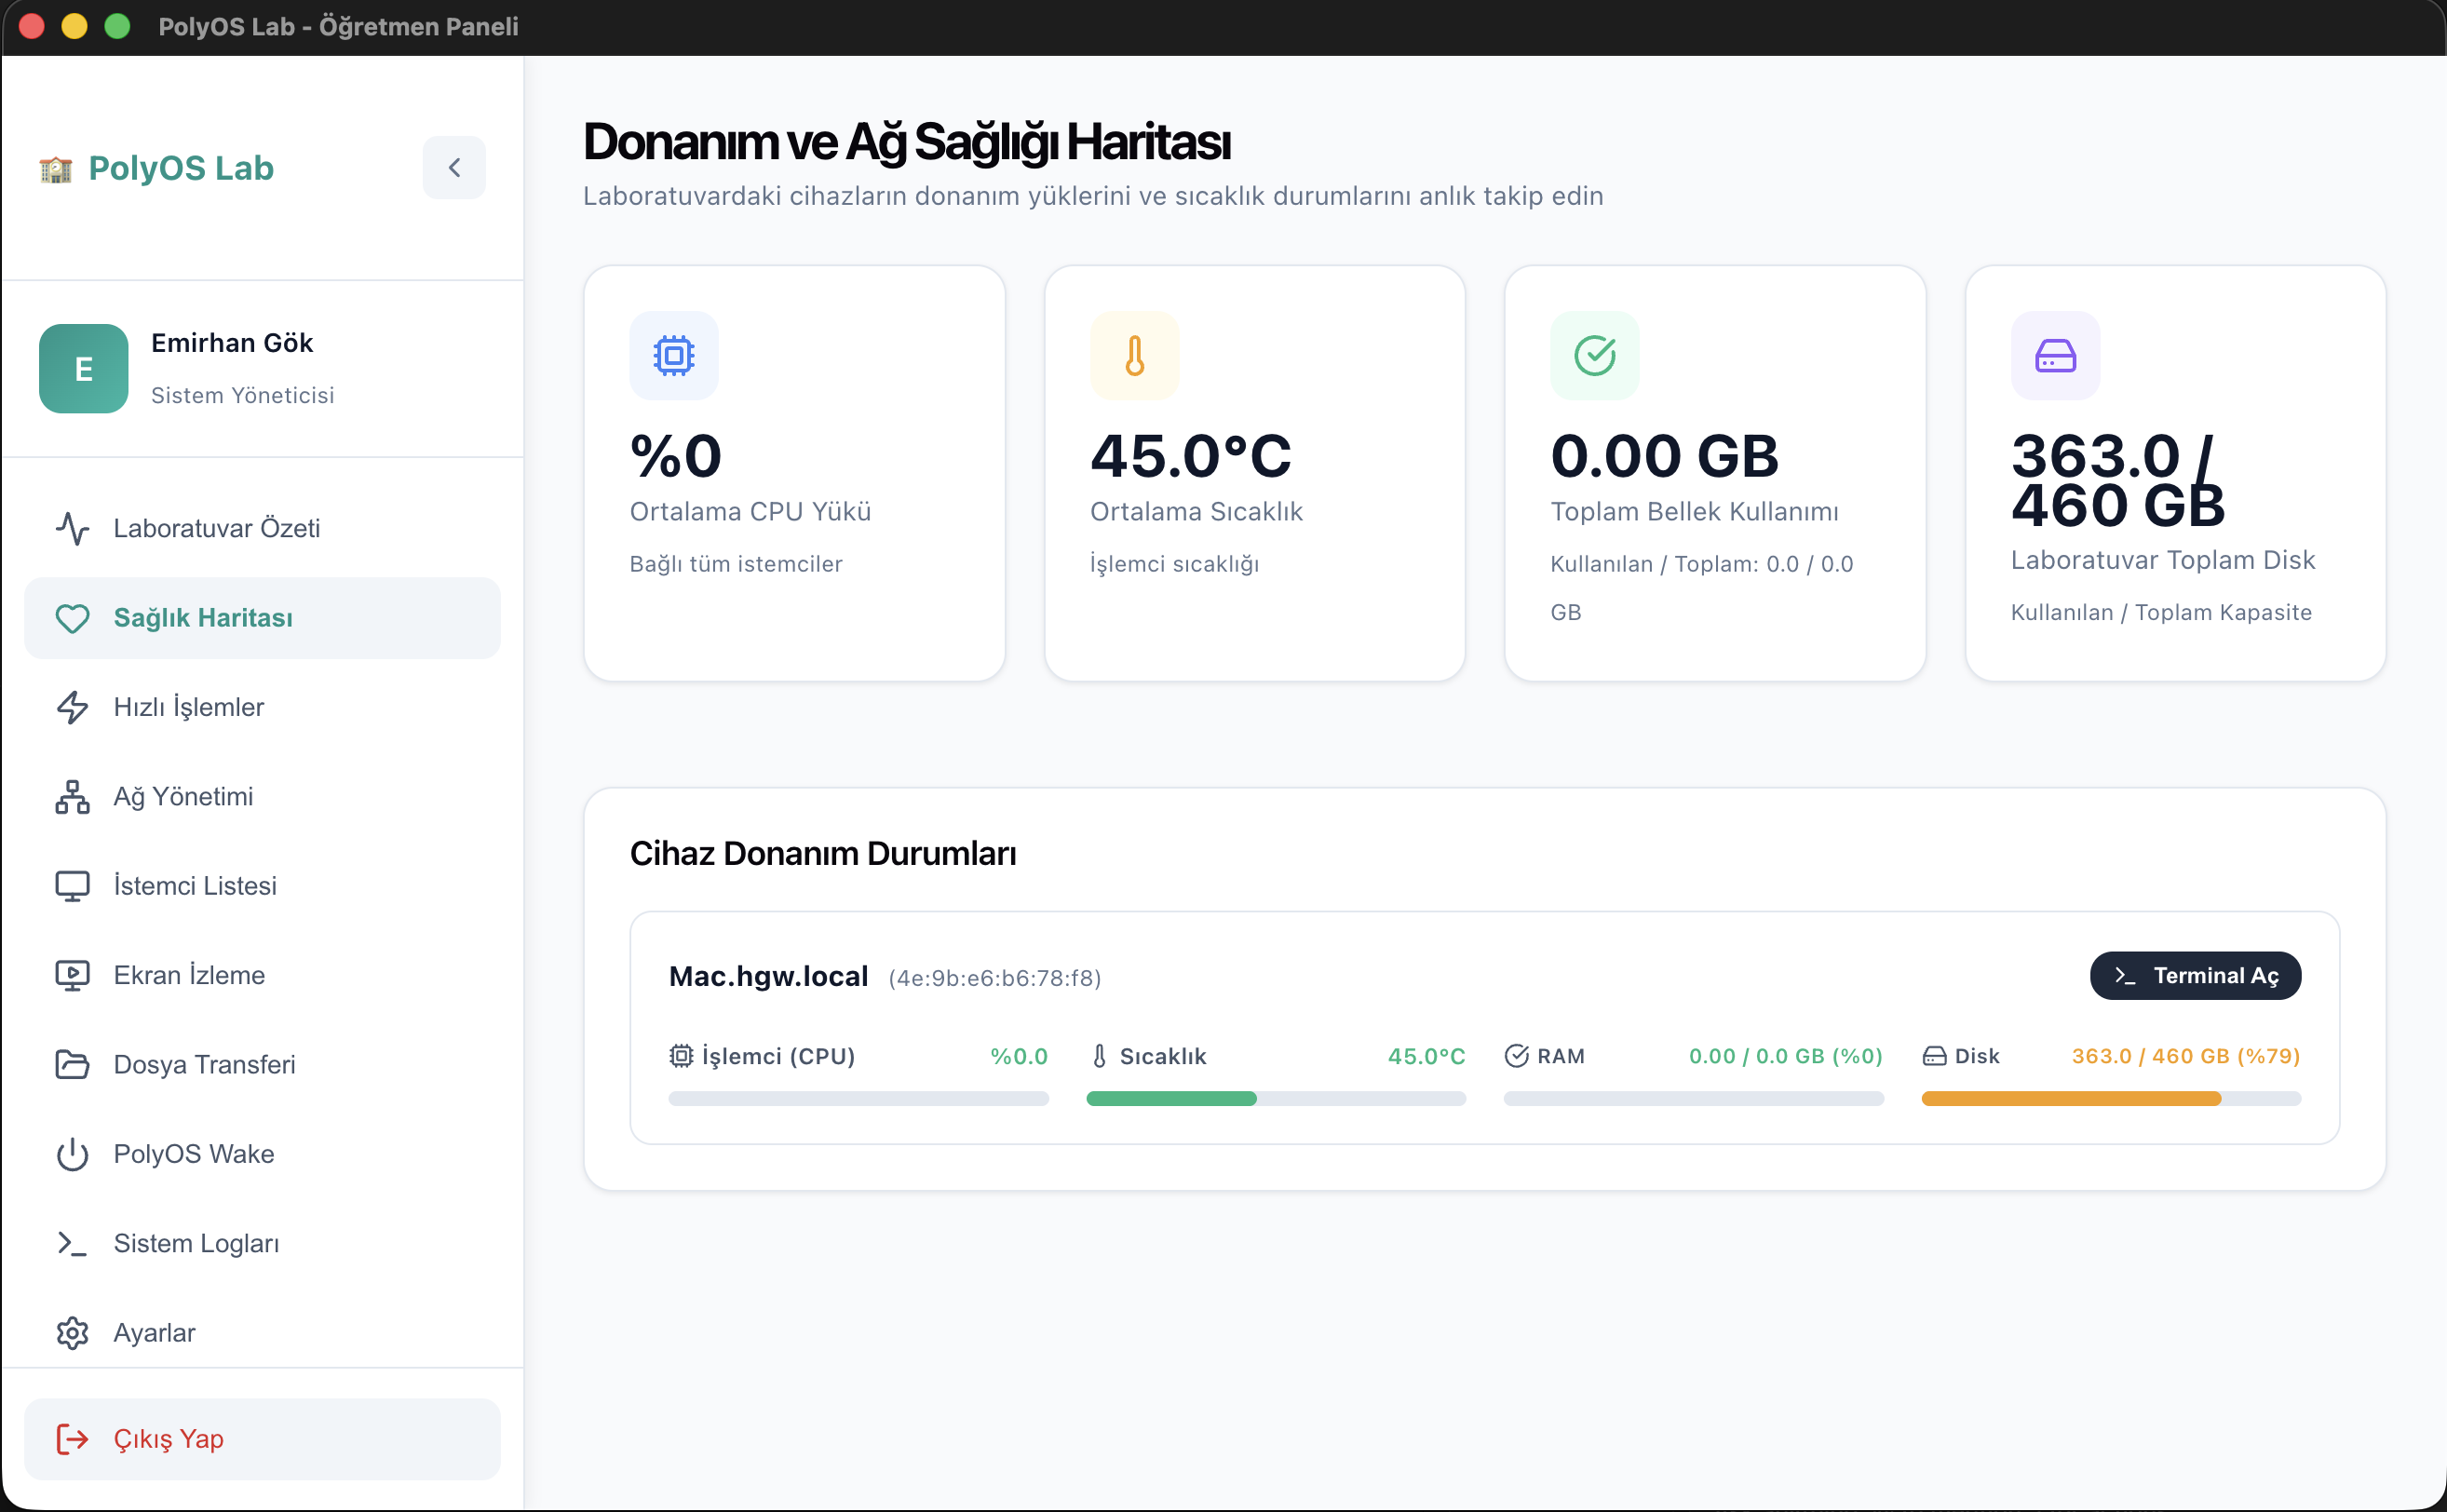The width and height of the screenshot is (2447, 1512).
Task: Go to Ağ Yönetimi page
Action: click(262, 797)
